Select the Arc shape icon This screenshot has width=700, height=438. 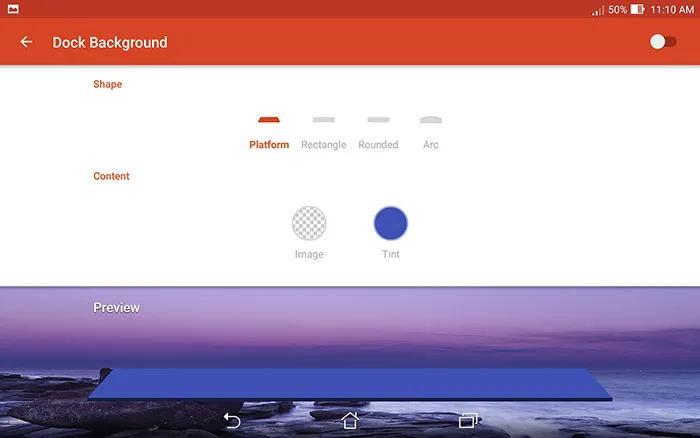click(431, 119)
